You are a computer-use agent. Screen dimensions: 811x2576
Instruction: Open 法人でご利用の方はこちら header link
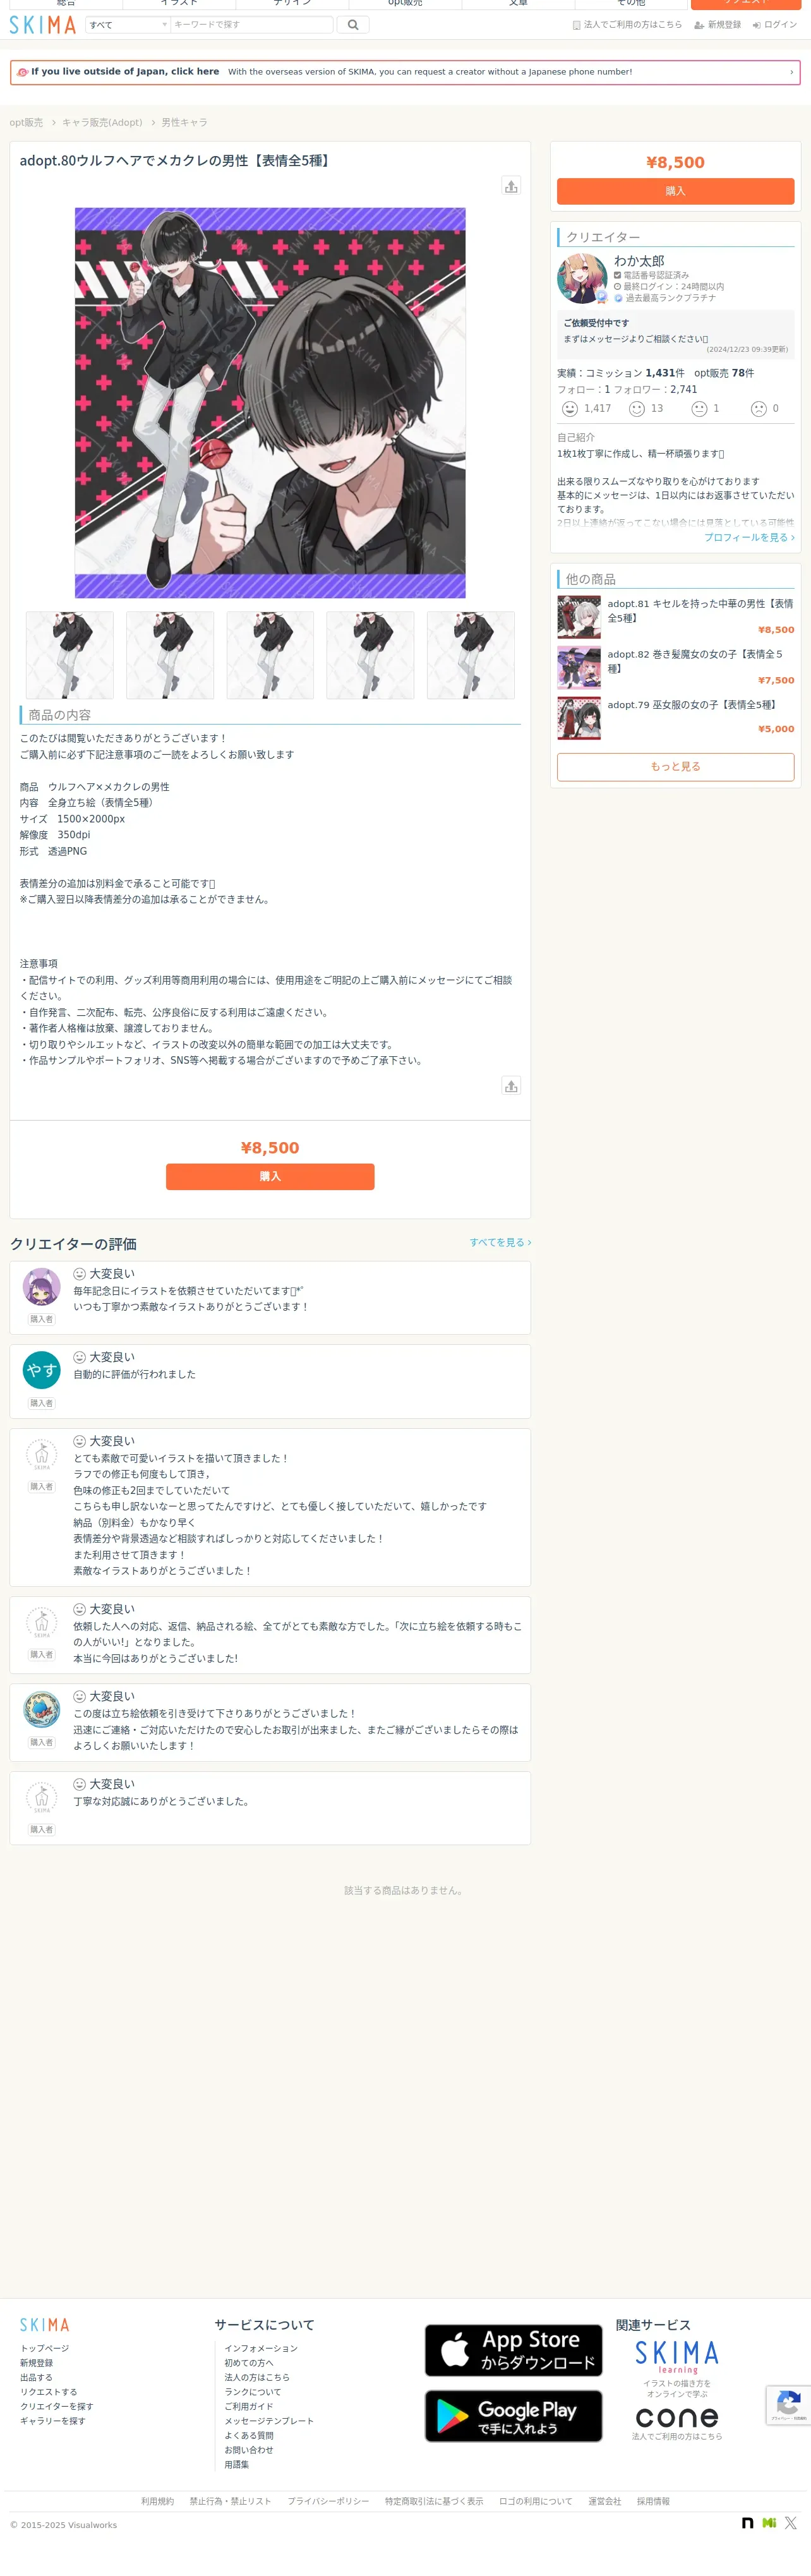coord(627,25)
